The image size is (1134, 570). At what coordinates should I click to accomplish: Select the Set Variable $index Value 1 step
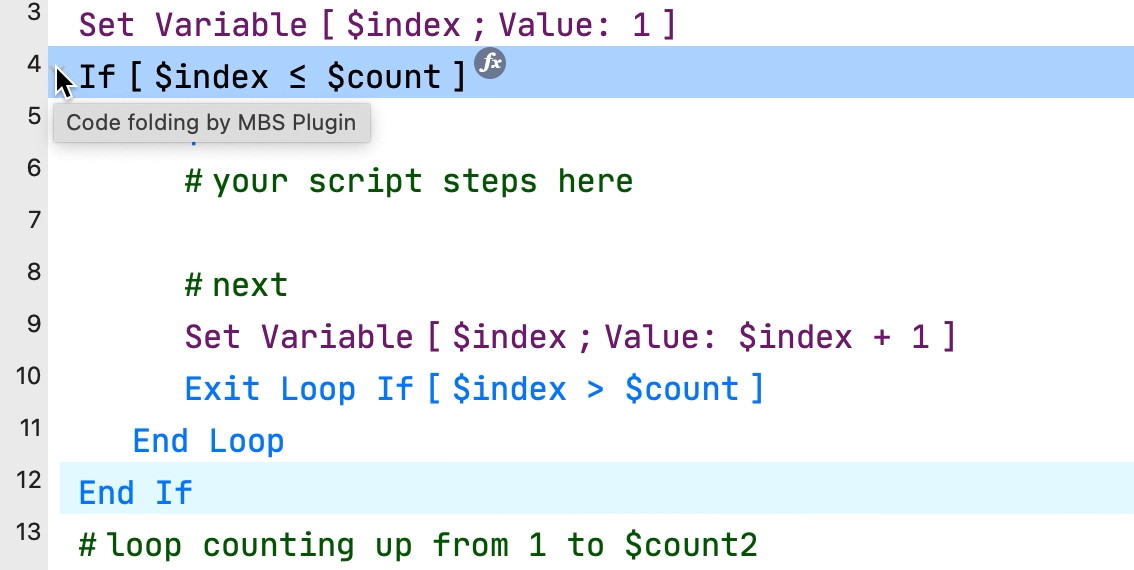tap(376, 25)
